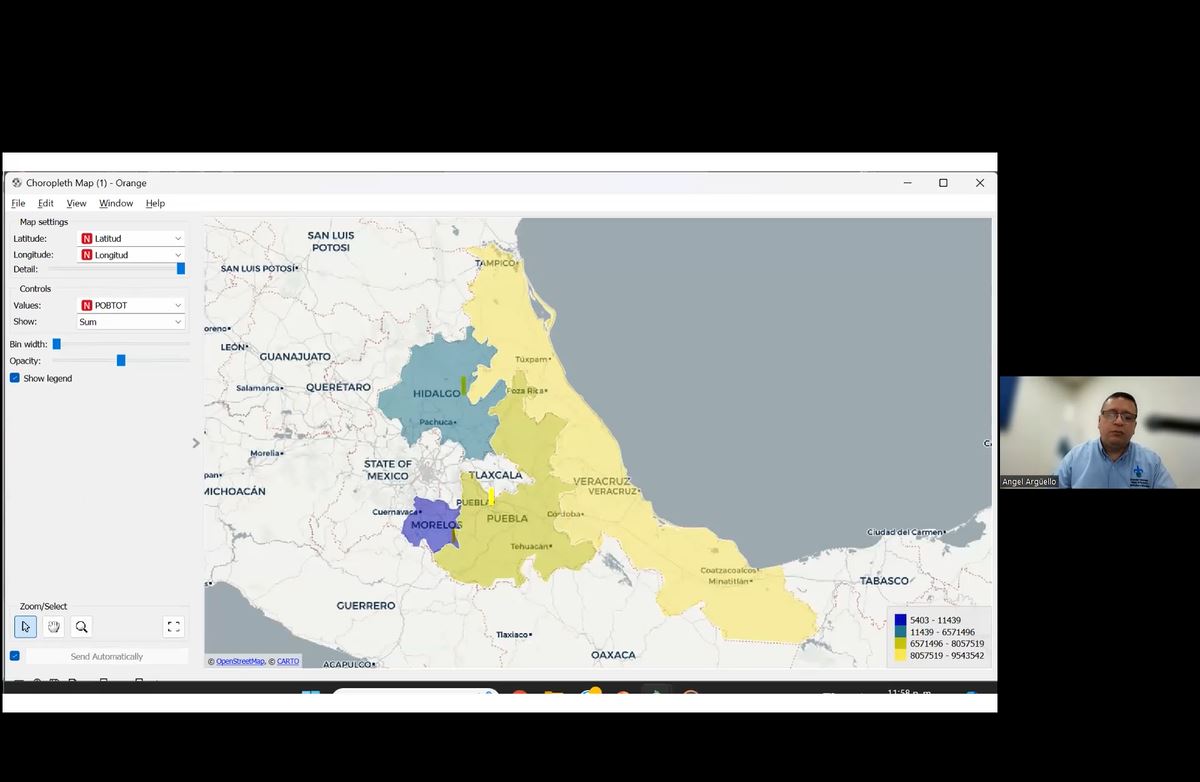Open the Longitude attribute dropdown

131,255
